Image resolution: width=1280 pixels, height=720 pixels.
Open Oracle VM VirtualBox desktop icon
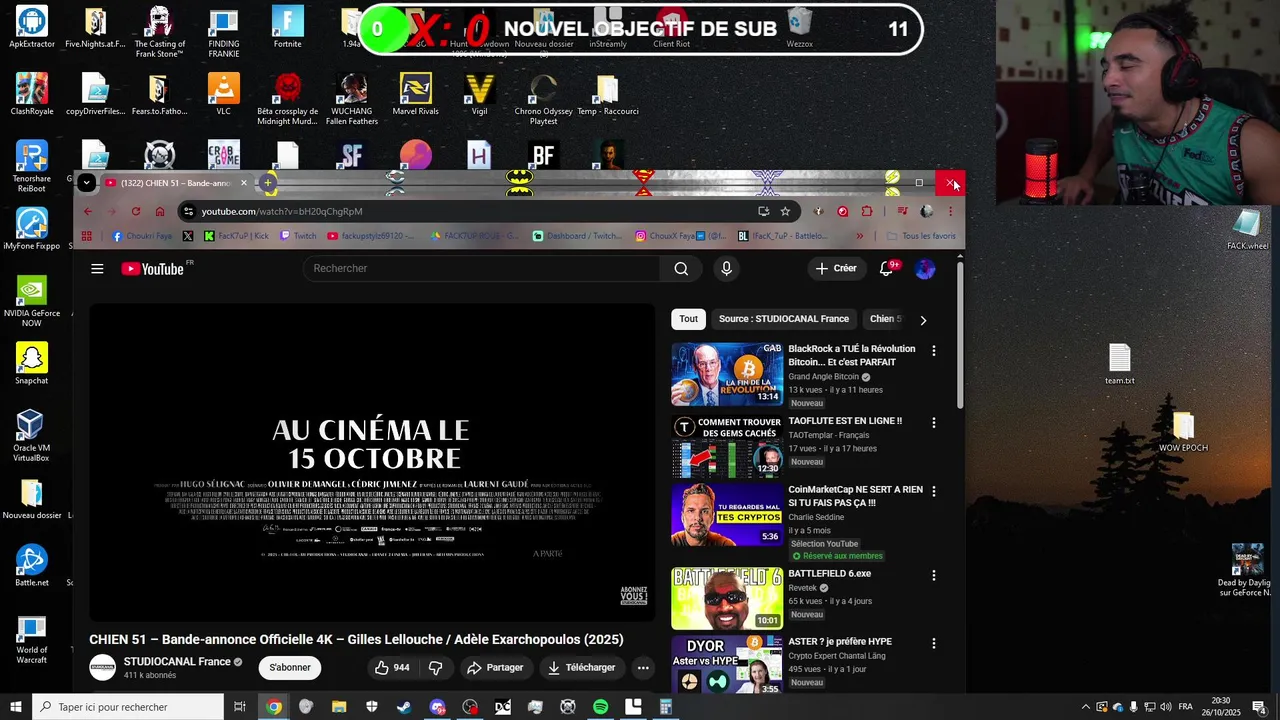coord(32,436)
